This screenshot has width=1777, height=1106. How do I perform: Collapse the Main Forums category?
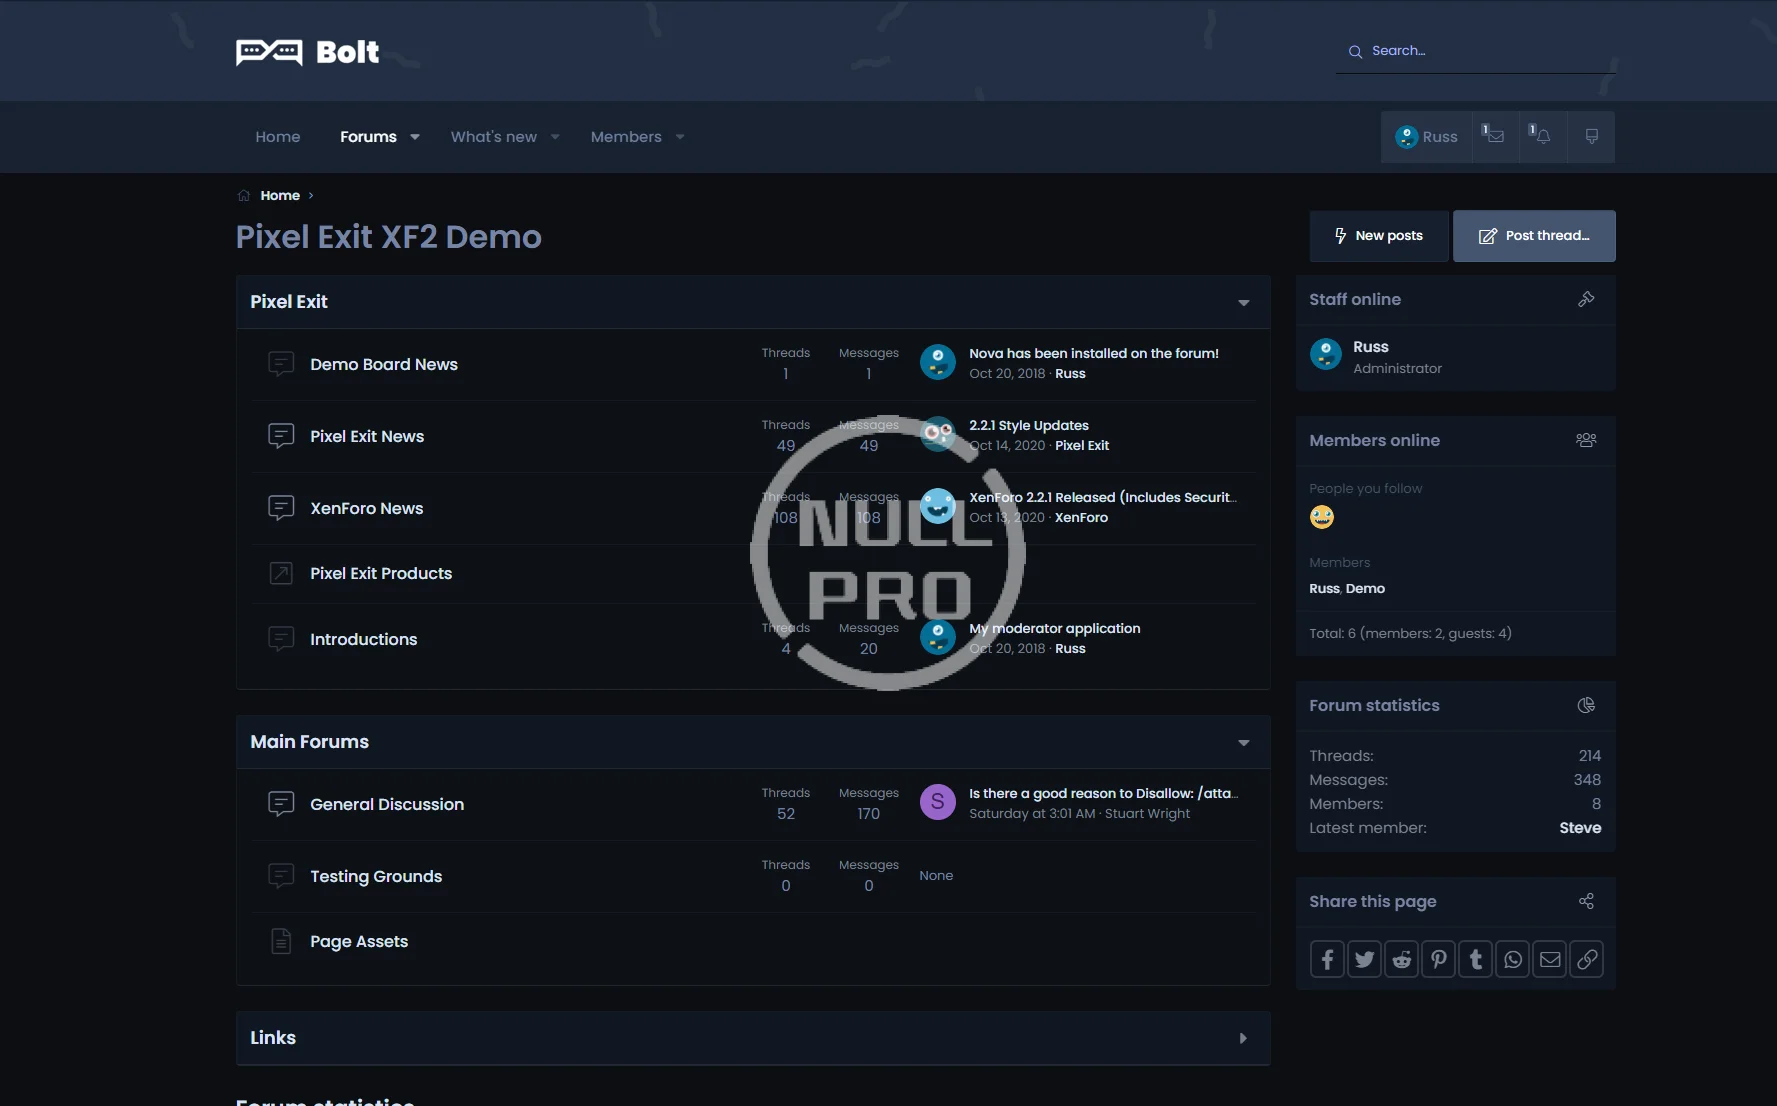point(1243,743)
